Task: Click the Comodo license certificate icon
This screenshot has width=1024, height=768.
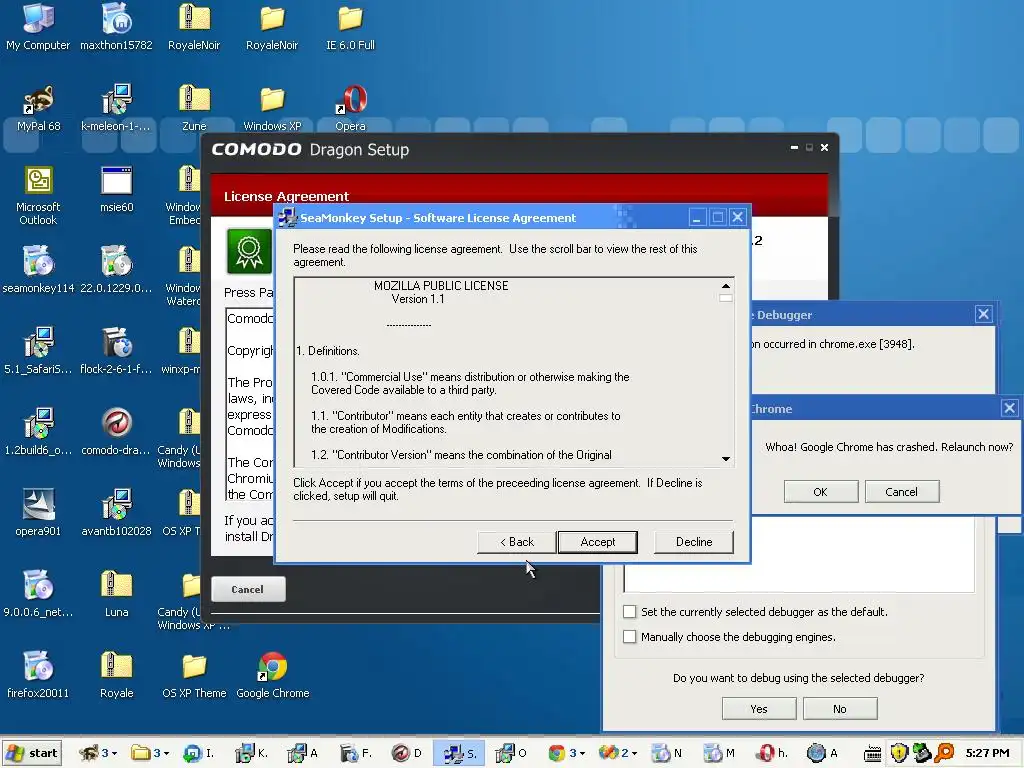Action: coord(249,251)
